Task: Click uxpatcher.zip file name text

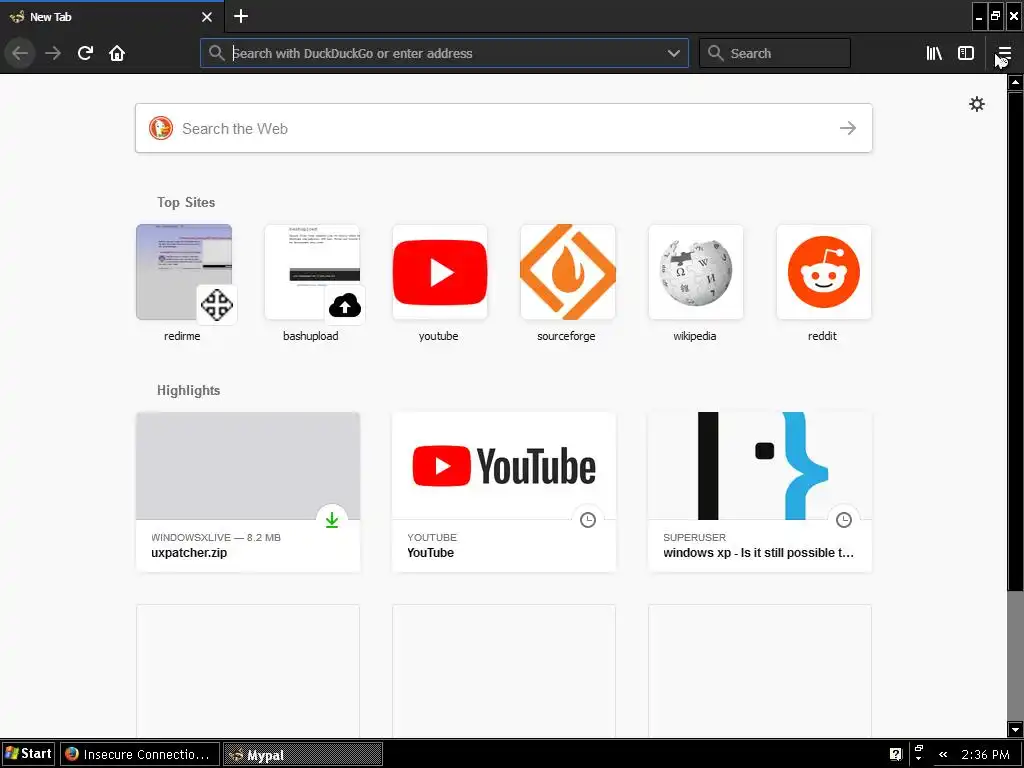Action: pos(189,552)
